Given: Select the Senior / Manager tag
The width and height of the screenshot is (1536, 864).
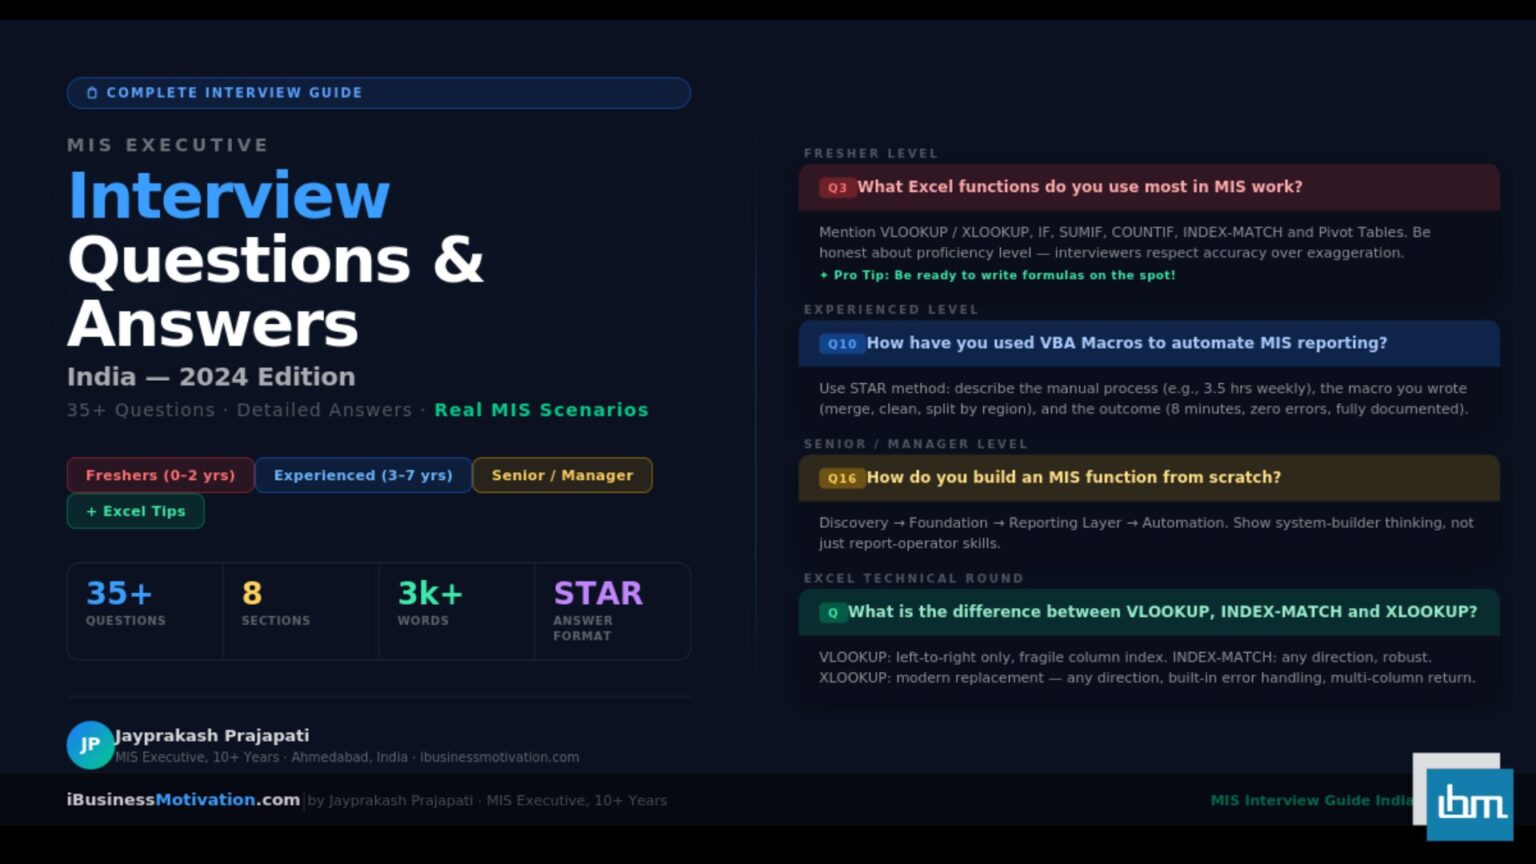Looking at the screenshot, I should [562, 475].
